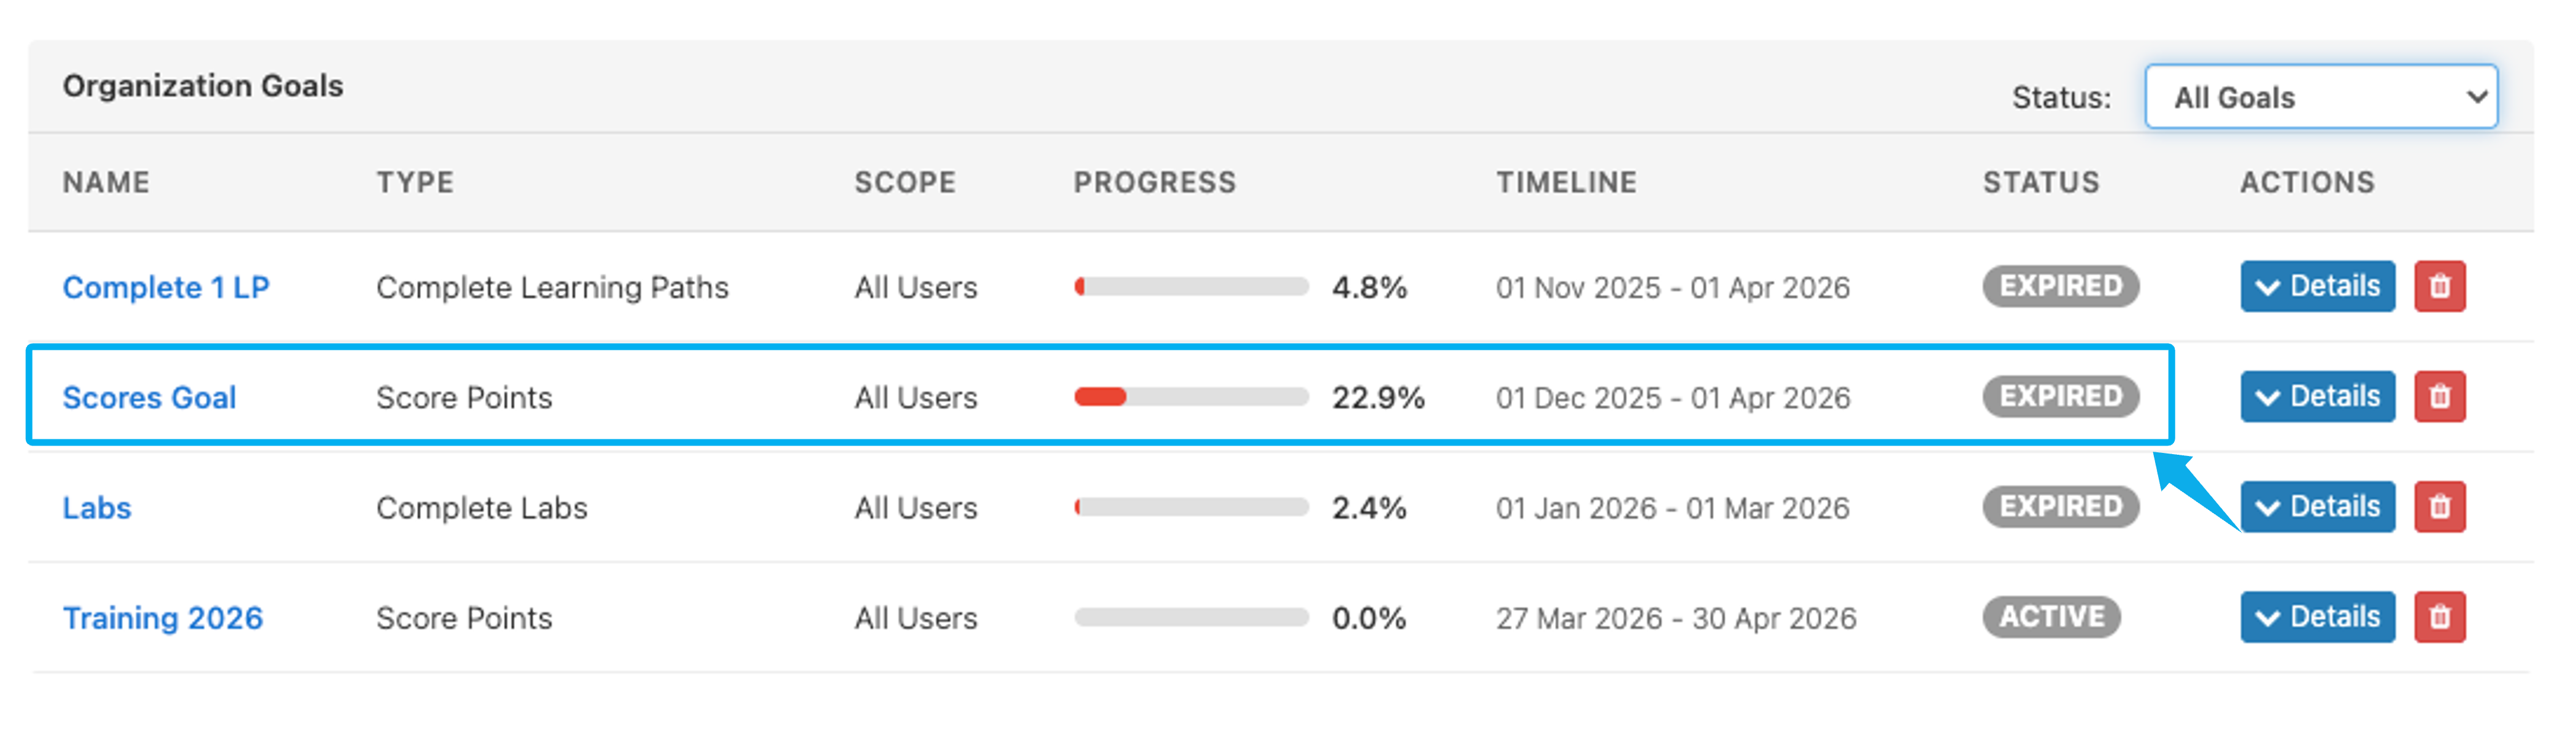Open the Complete 1 LP link
The width and height of the screenshot is (2576, 745).
(x=166, y=288)
